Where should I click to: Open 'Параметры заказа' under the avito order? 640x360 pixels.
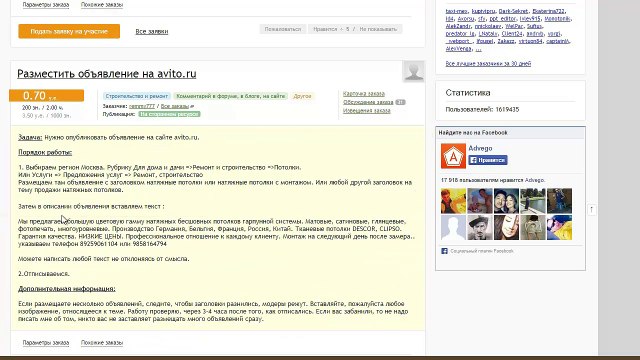tap(46, 343)
